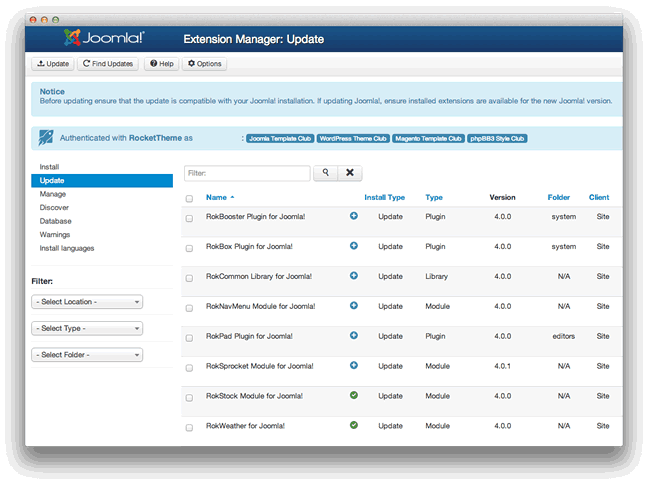Click the RokStock Module for Joomla! name
This screenshot has width=648, height=485.
click(254, 396)
